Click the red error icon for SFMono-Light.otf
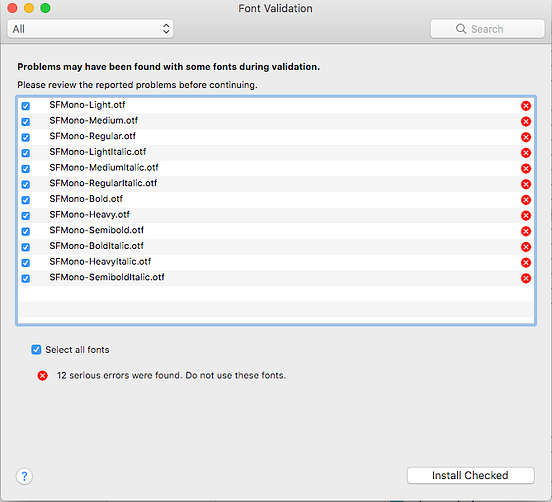Image resolution: width=552 pixels, height=502 pixels. tap(526, 106)
